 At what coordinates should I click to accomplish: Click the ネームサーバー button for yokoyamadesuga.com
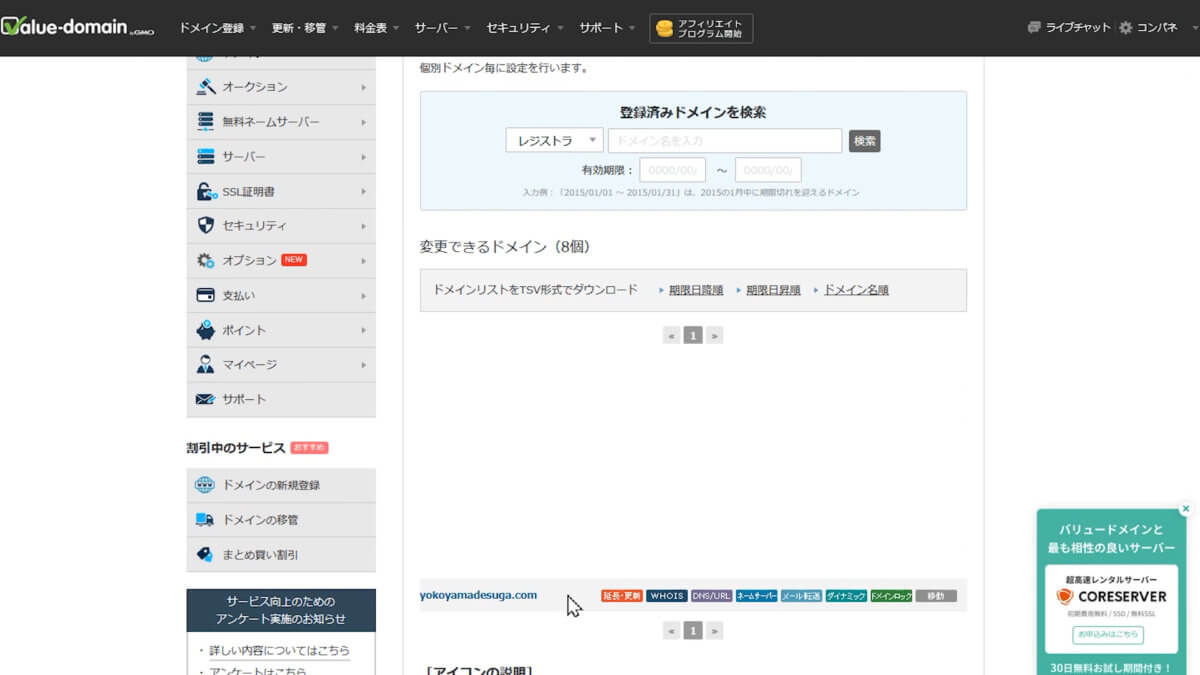pos(757,596)
